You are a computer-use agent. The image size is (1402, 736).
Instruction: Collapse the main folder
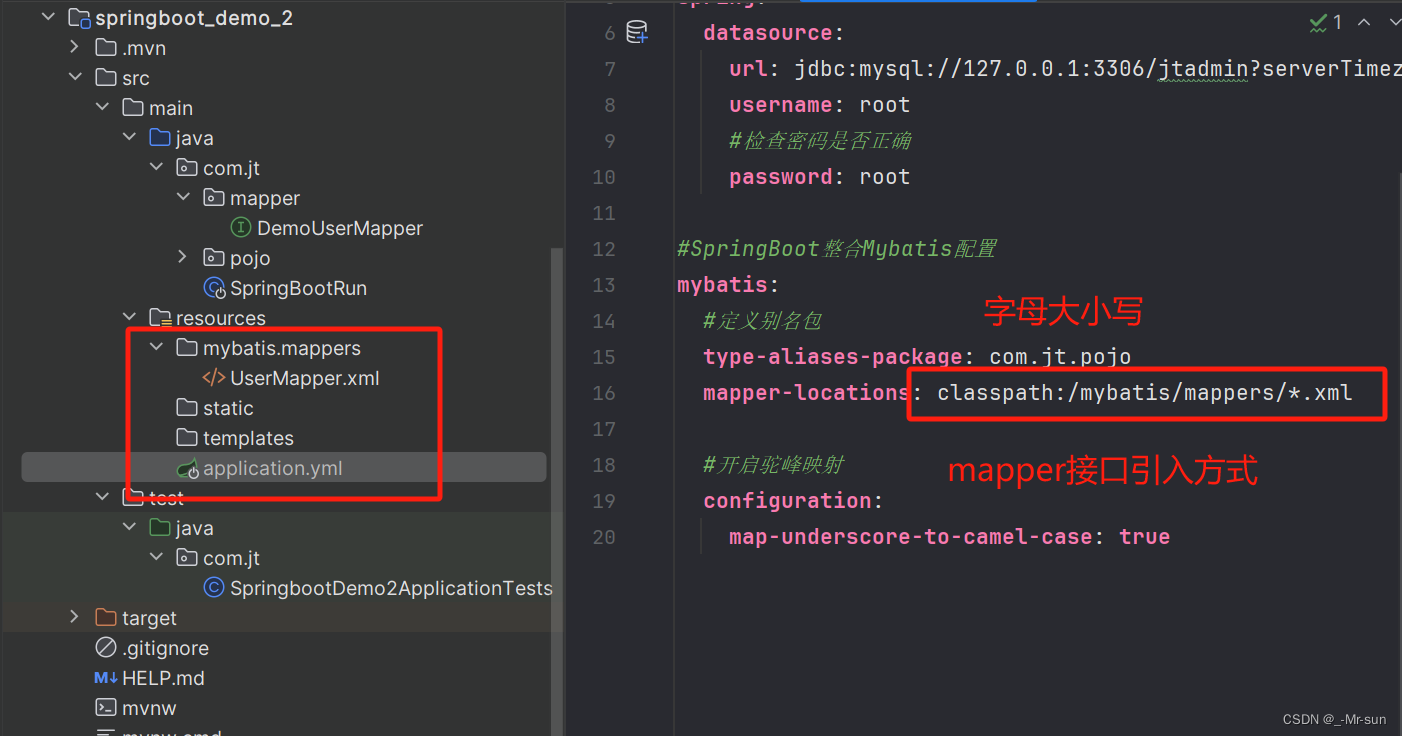(x=103, y=108)
